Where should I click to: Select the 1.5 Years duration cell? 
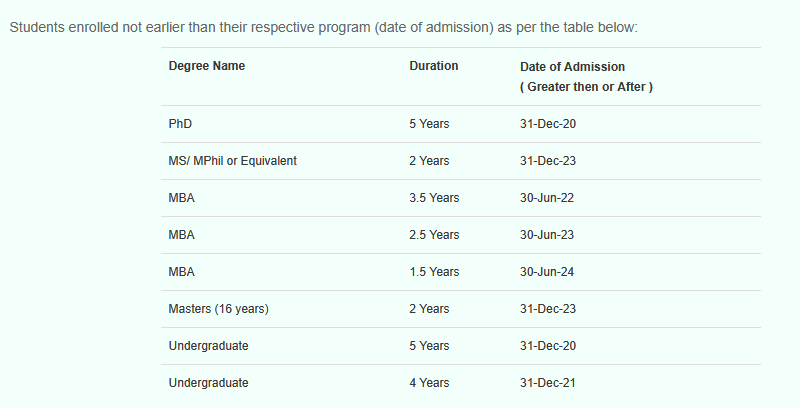pyautogui.click(x=434, y=272)
